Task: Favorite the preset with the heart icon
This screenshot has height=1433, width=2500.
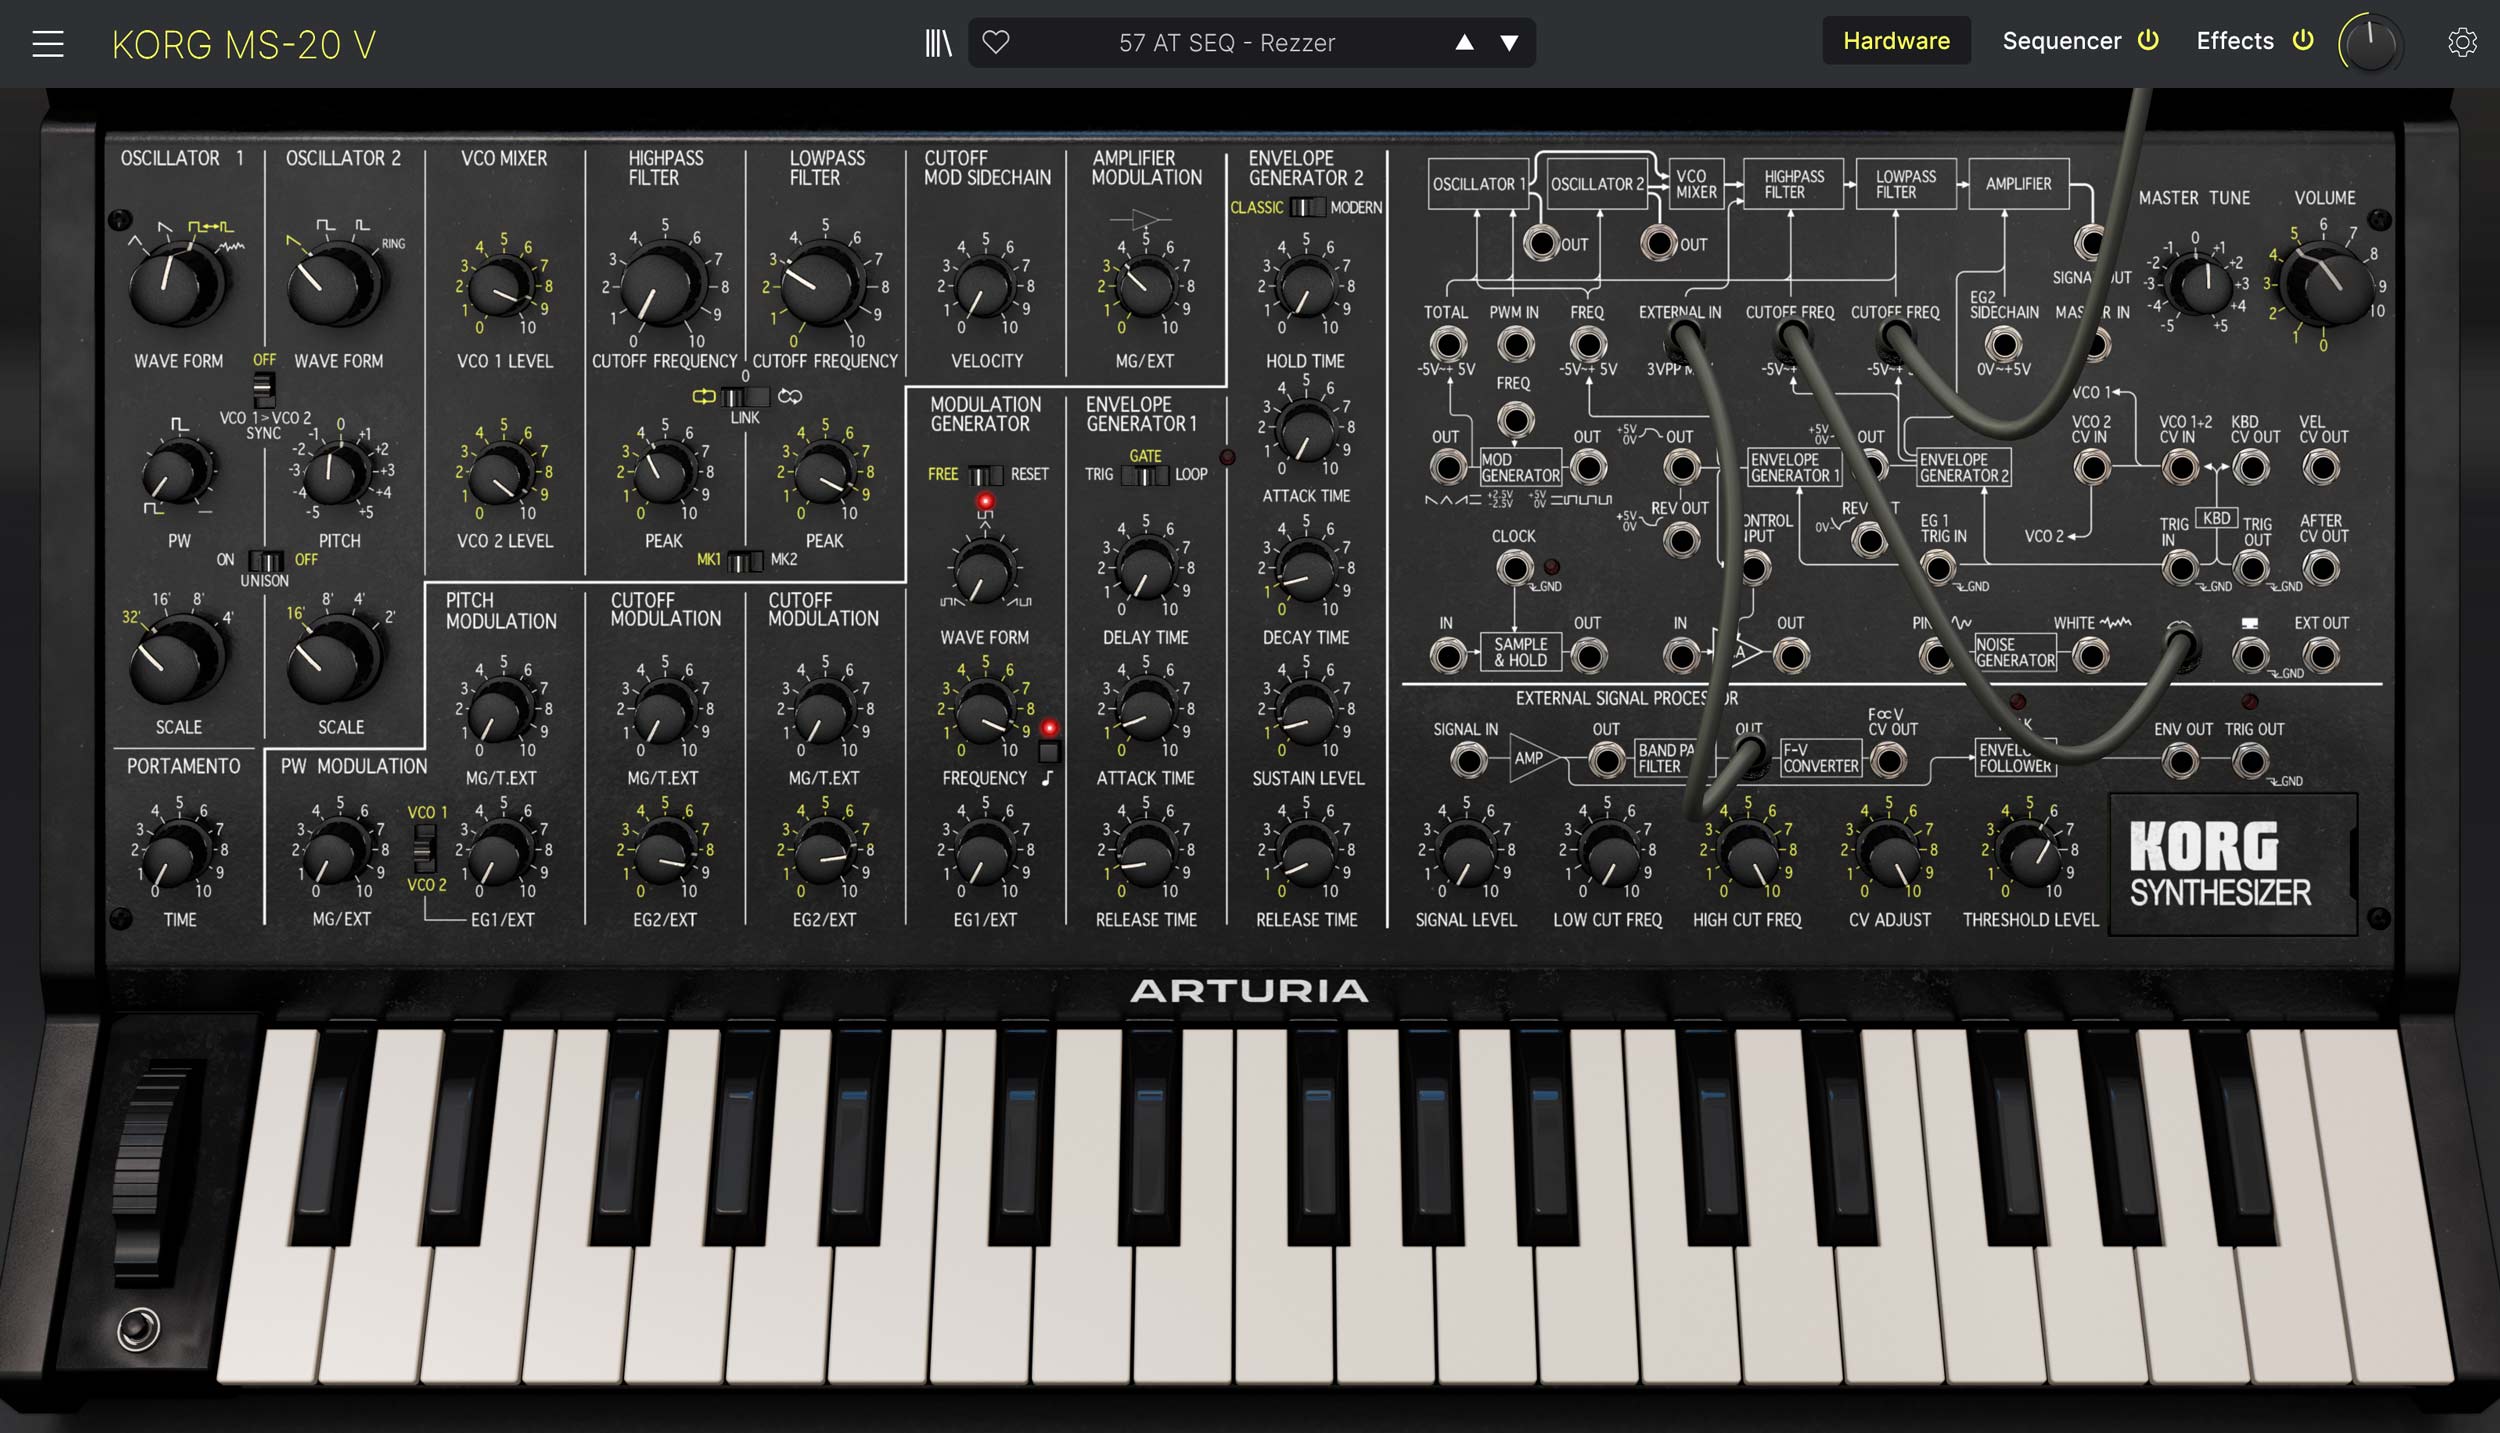Action: (x=995, y=42)
